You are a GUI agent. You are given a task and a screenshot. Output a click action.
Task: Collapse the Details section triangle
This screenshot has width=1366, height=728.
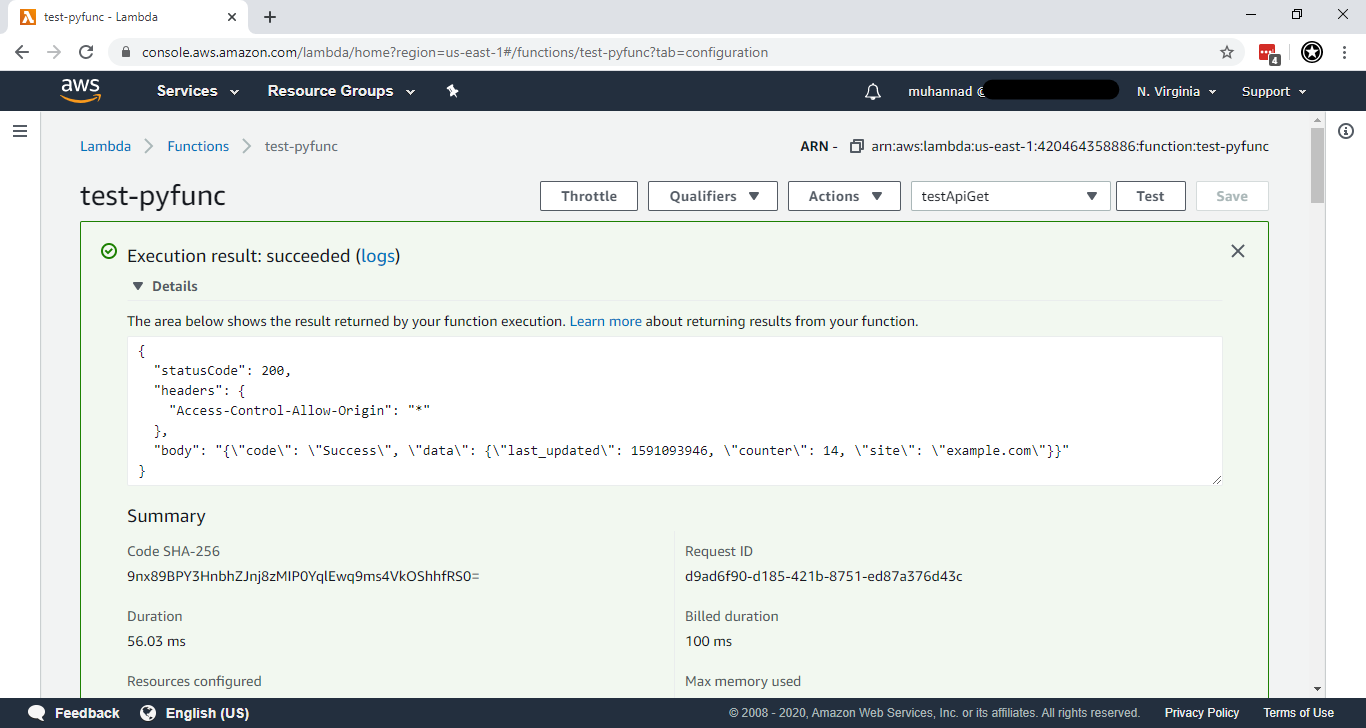tap(138, 286)
